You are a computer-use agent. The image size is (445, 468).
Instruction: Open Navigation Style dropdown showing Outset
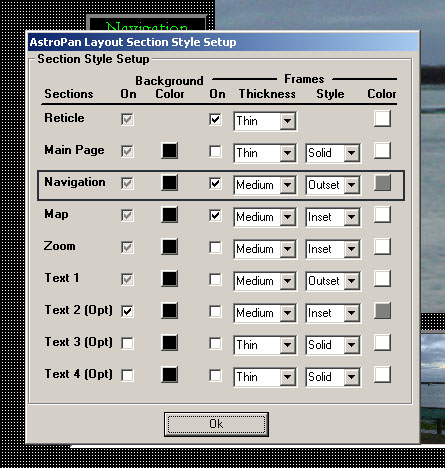click(x=333, y=185)
